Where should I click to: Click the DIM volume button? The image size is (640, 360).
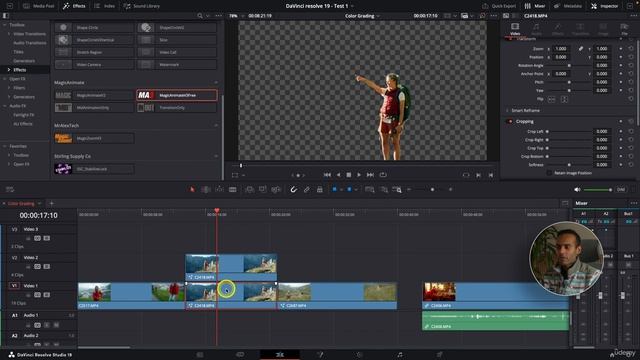tap(621, 189)
